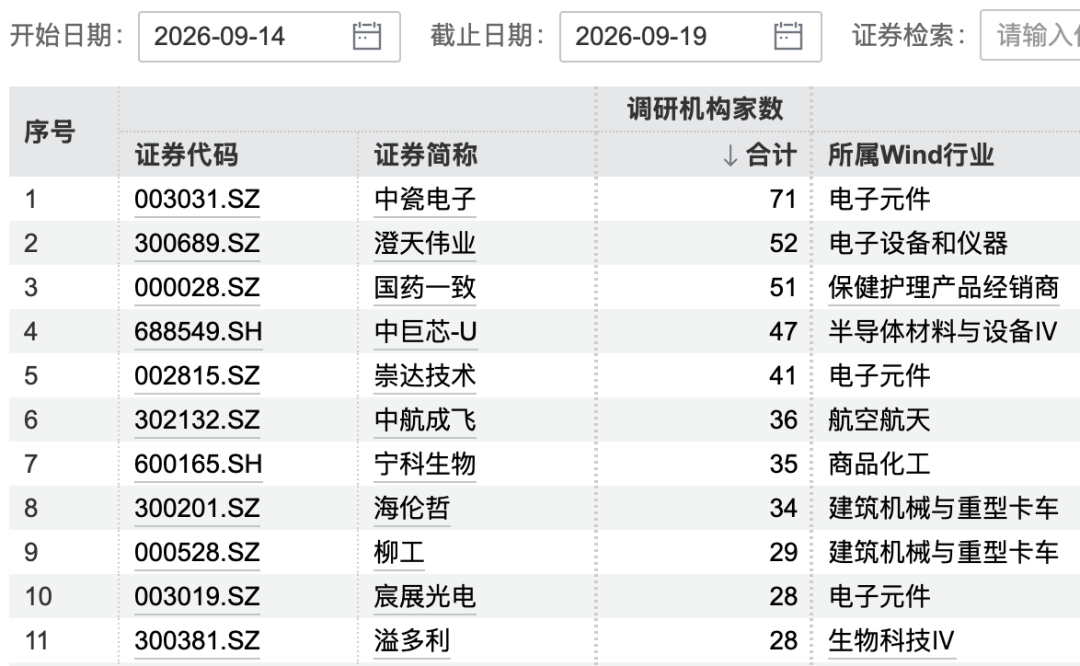
Task: Open the 崇达技术 security link
Action: coord(425,375)
